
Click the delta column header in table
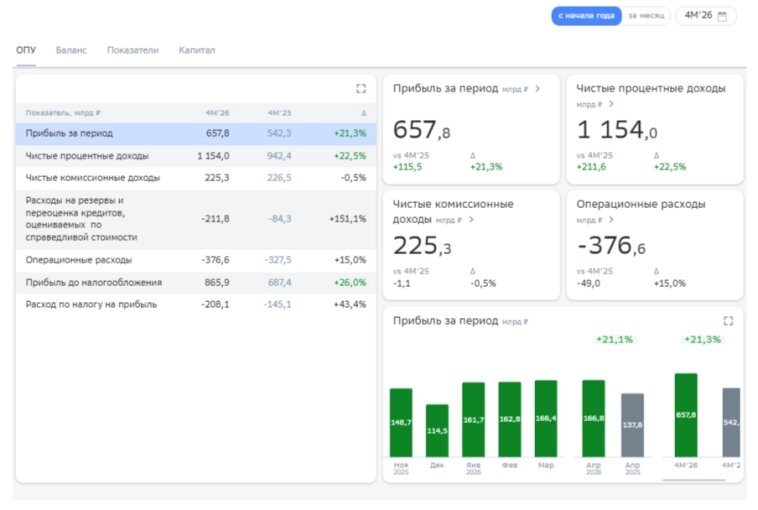click(x=364, y=113)
